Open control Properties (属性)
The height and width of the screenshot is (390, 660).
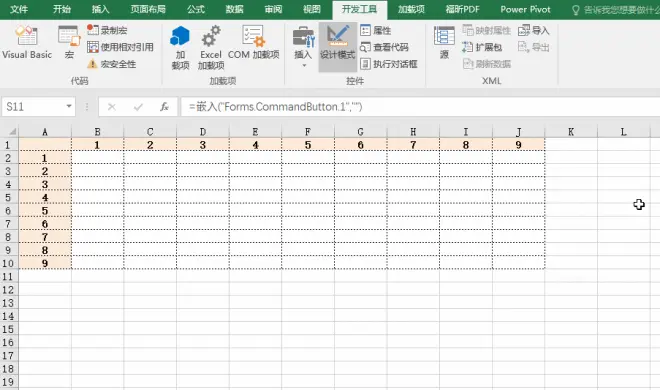click(x=376, y=30)
